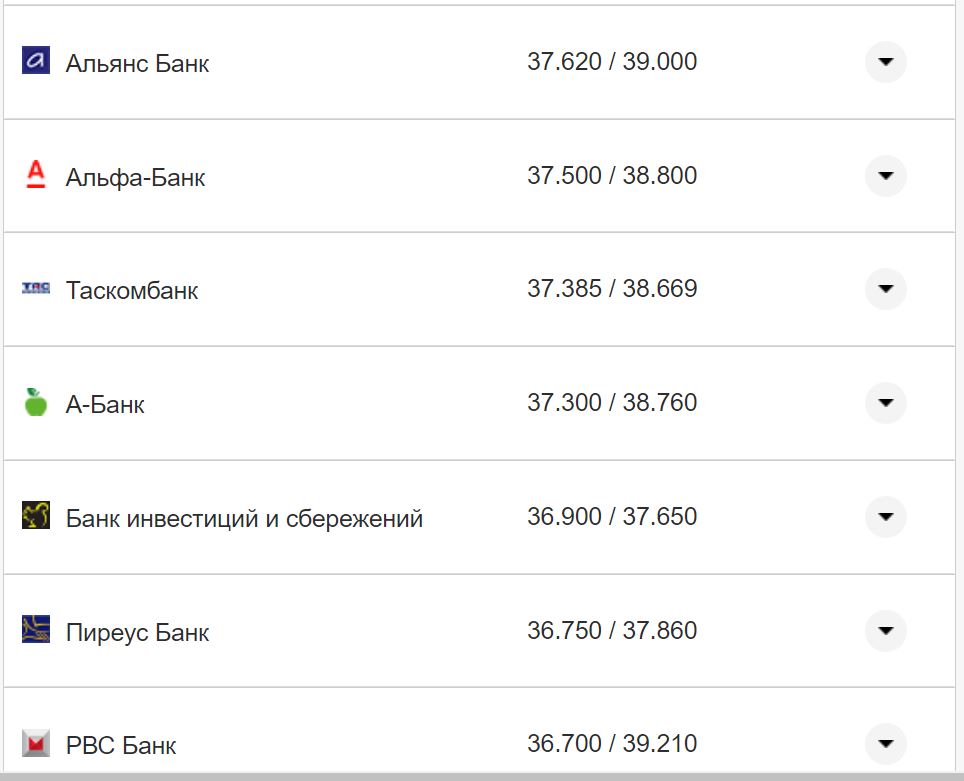Expand the Альянс Банк row details
Screen dimensions: 964x781
[885, 62]
